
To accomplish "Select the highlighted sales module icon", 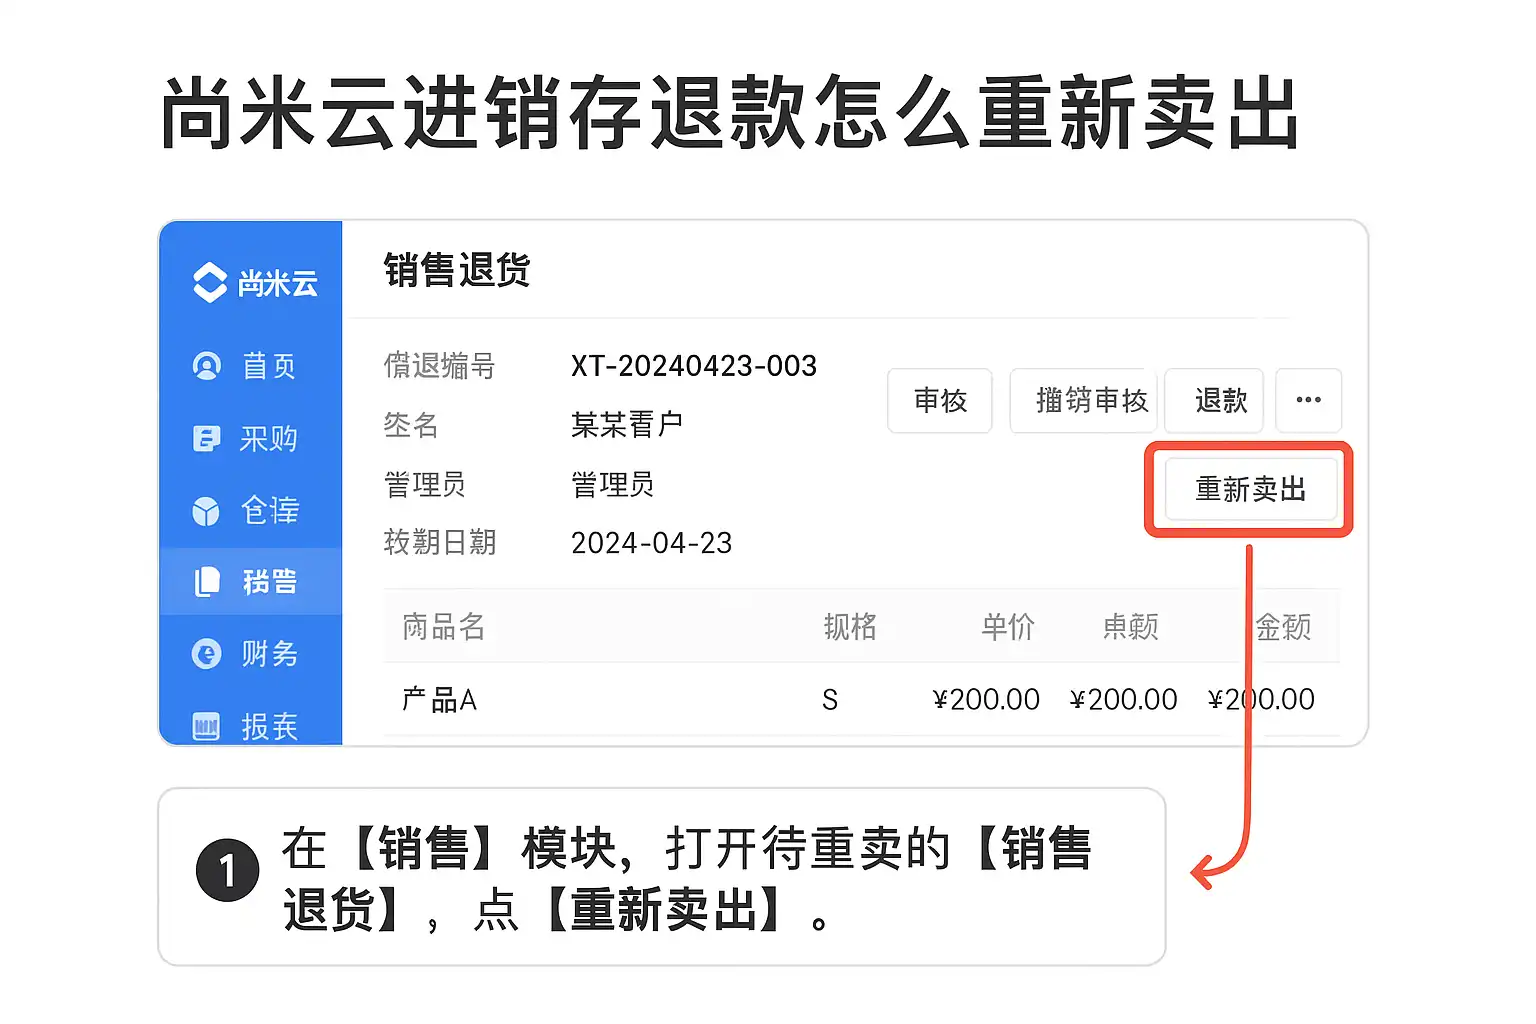I will point(207,581).
